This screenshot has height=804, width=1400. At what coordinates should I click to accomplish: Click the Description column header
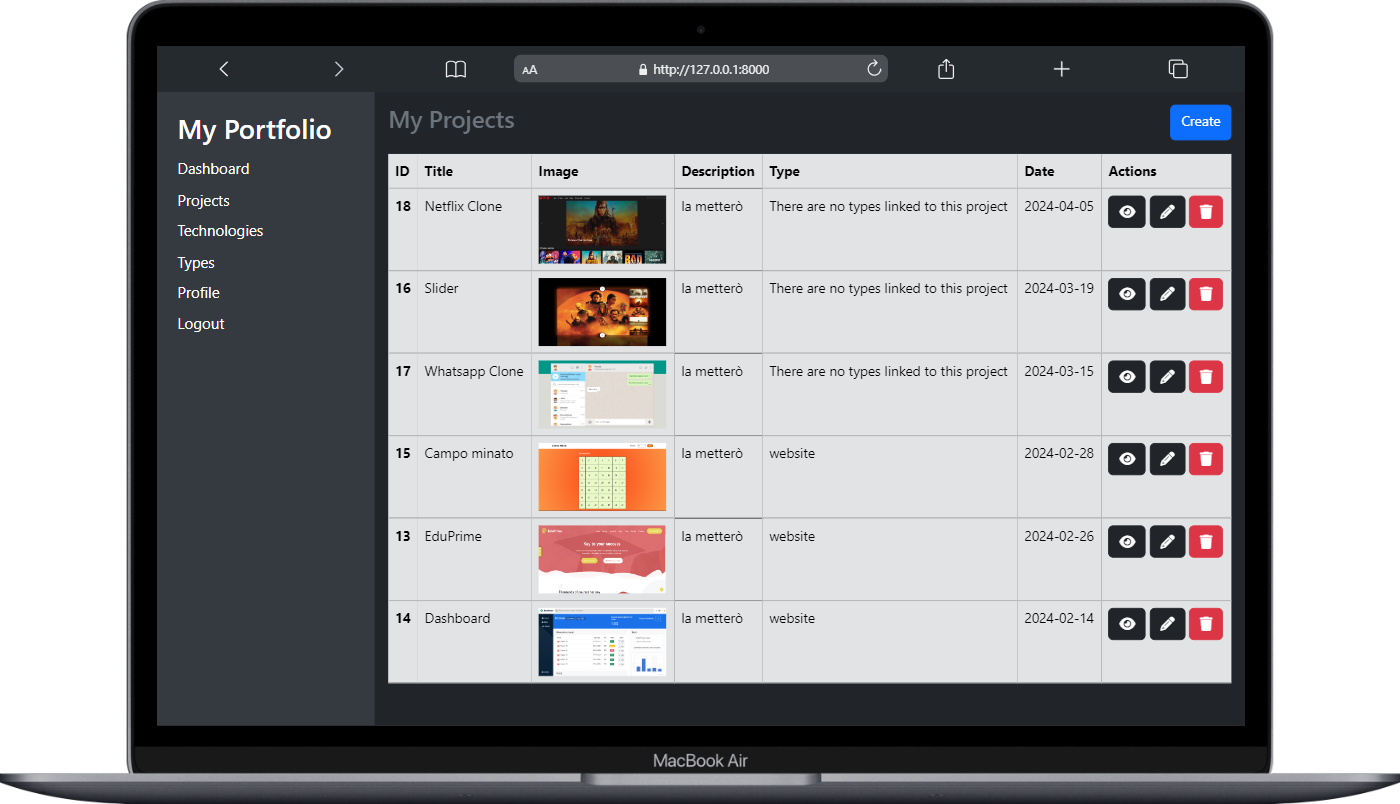pos(718,171)
